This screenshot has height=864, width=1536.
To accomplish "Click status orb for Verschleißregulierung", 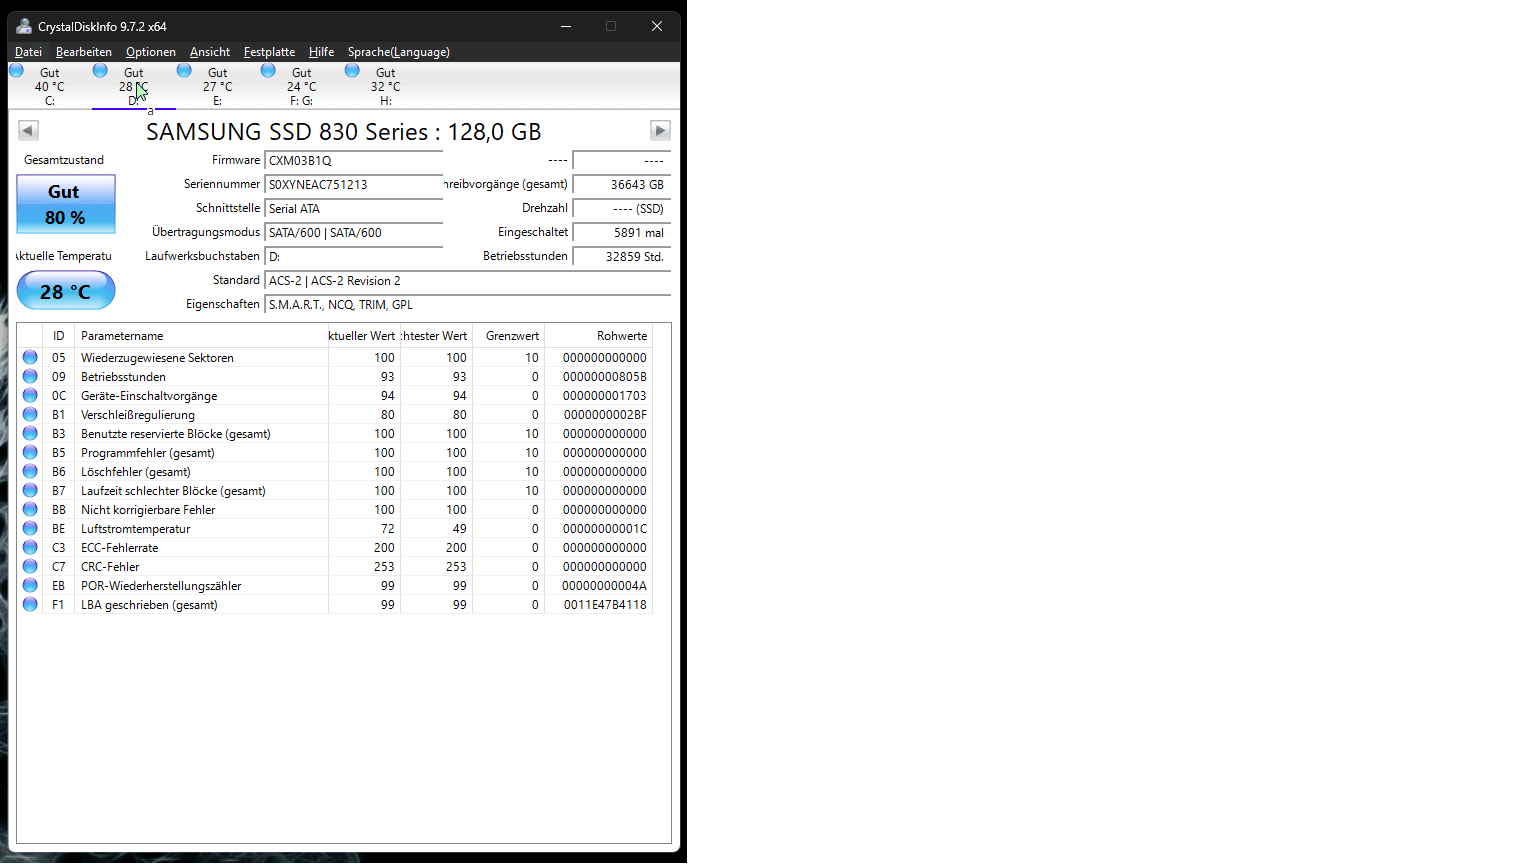I will (x=30, y=414).
